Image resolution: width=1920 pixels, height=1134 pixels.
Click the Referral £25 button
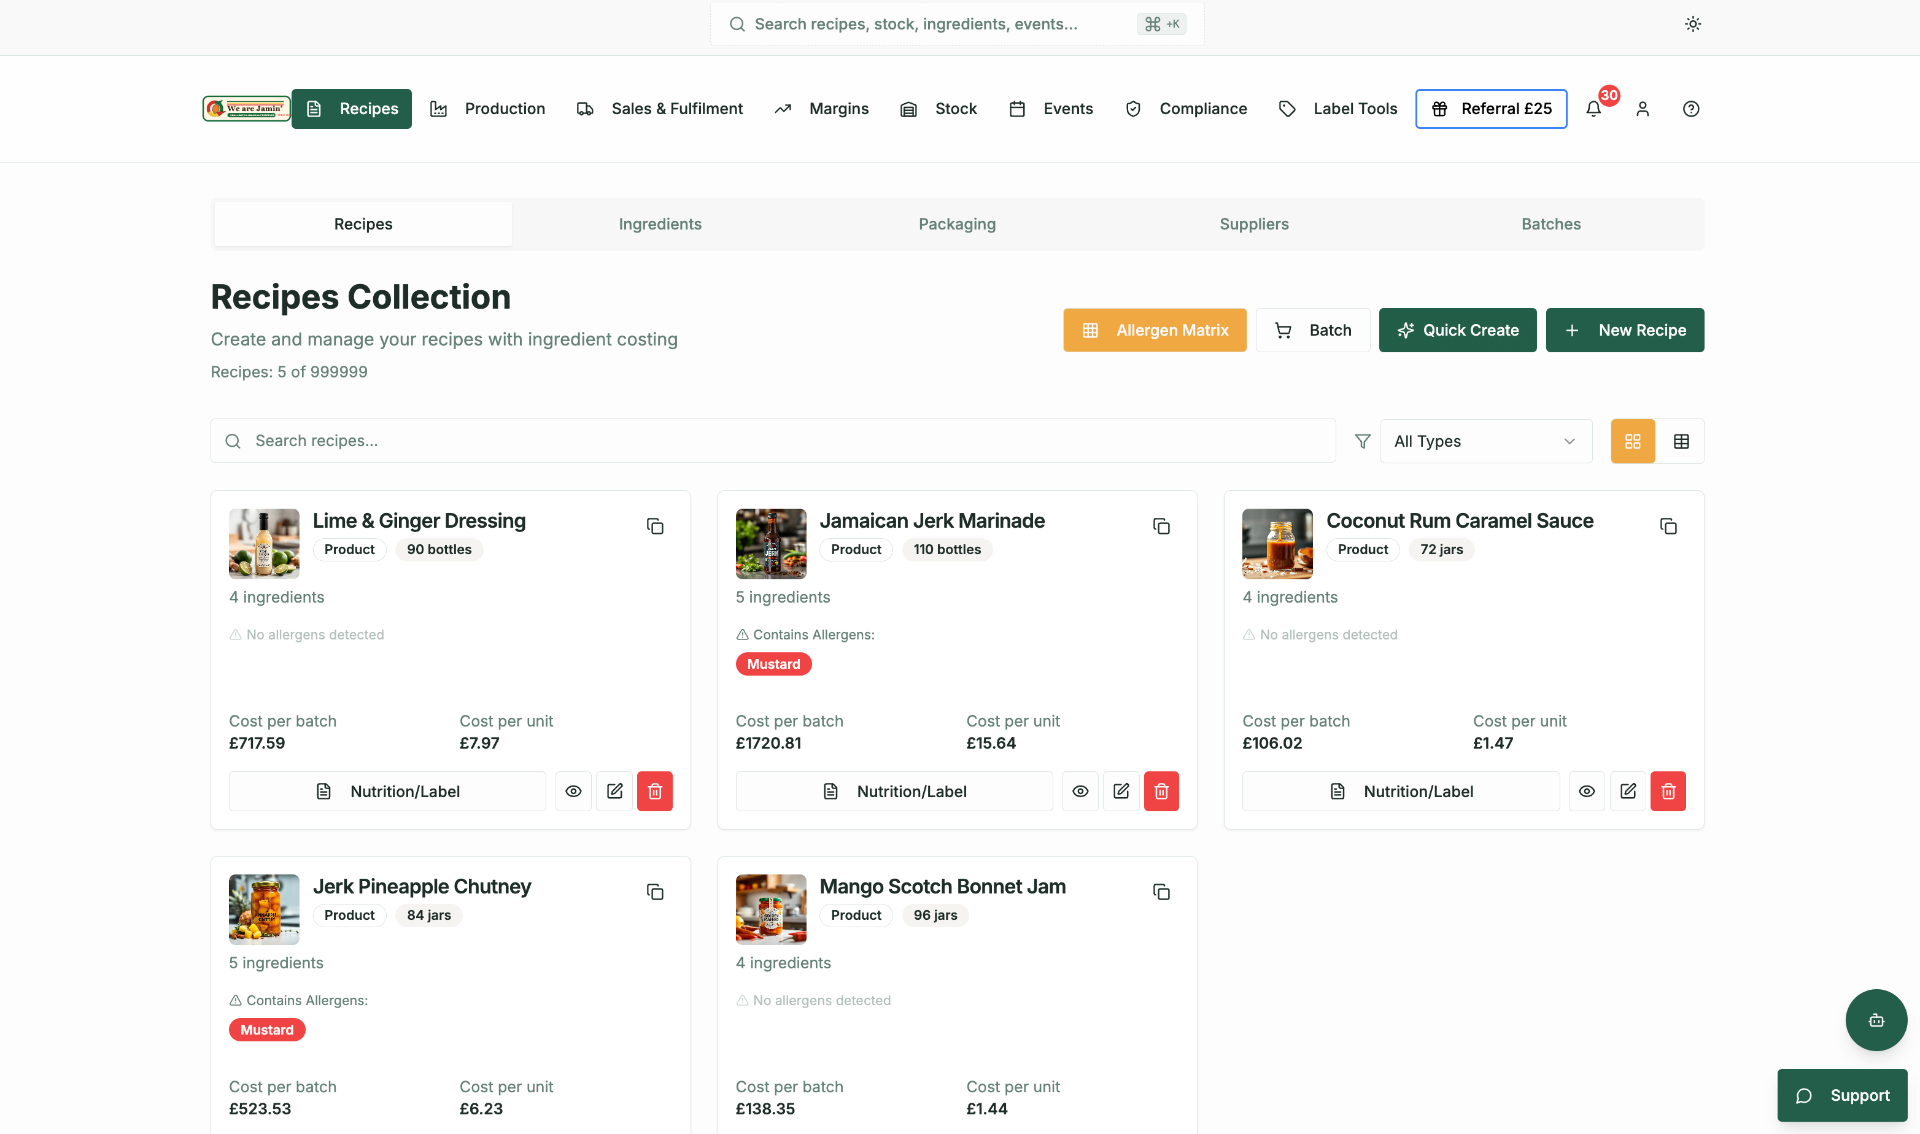1491,109
